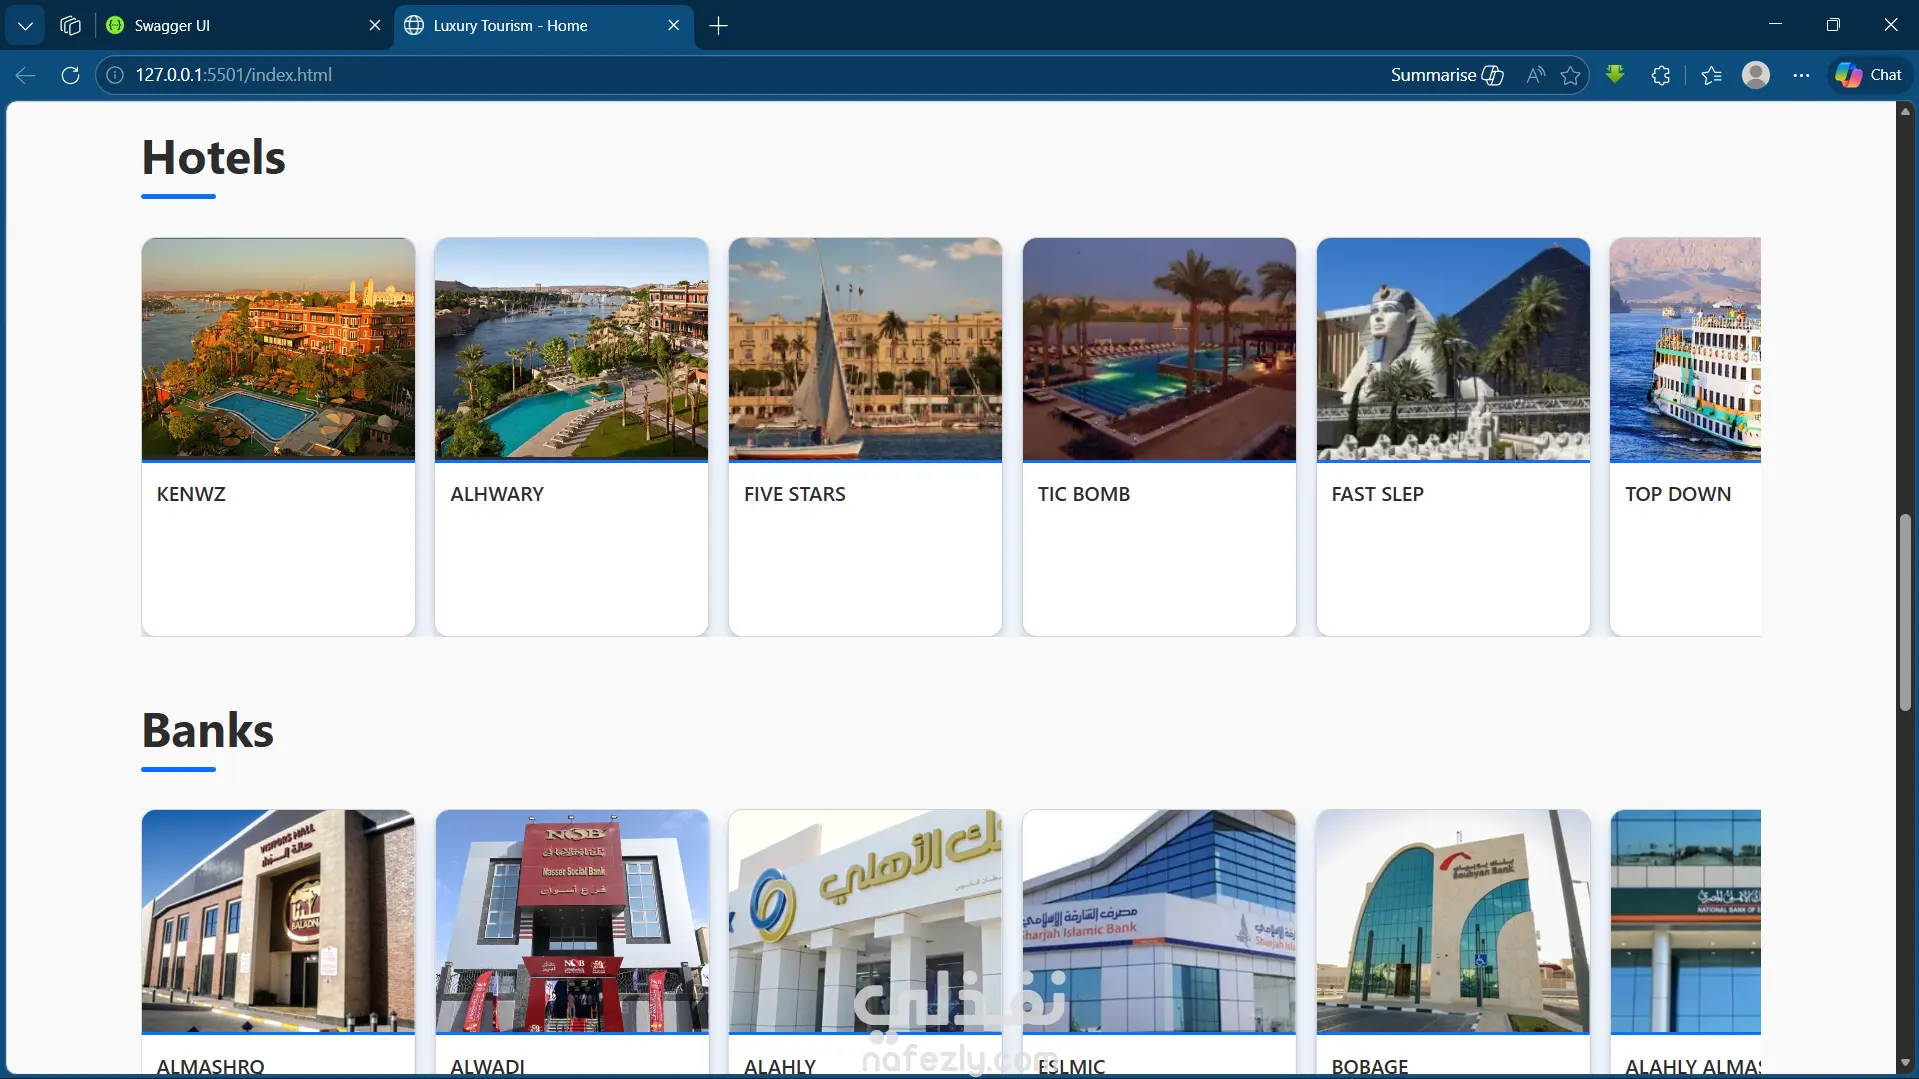Open Settings and more menu
The width and height of the screenshot is (1919, 1079).
[x=1801, y=75]
